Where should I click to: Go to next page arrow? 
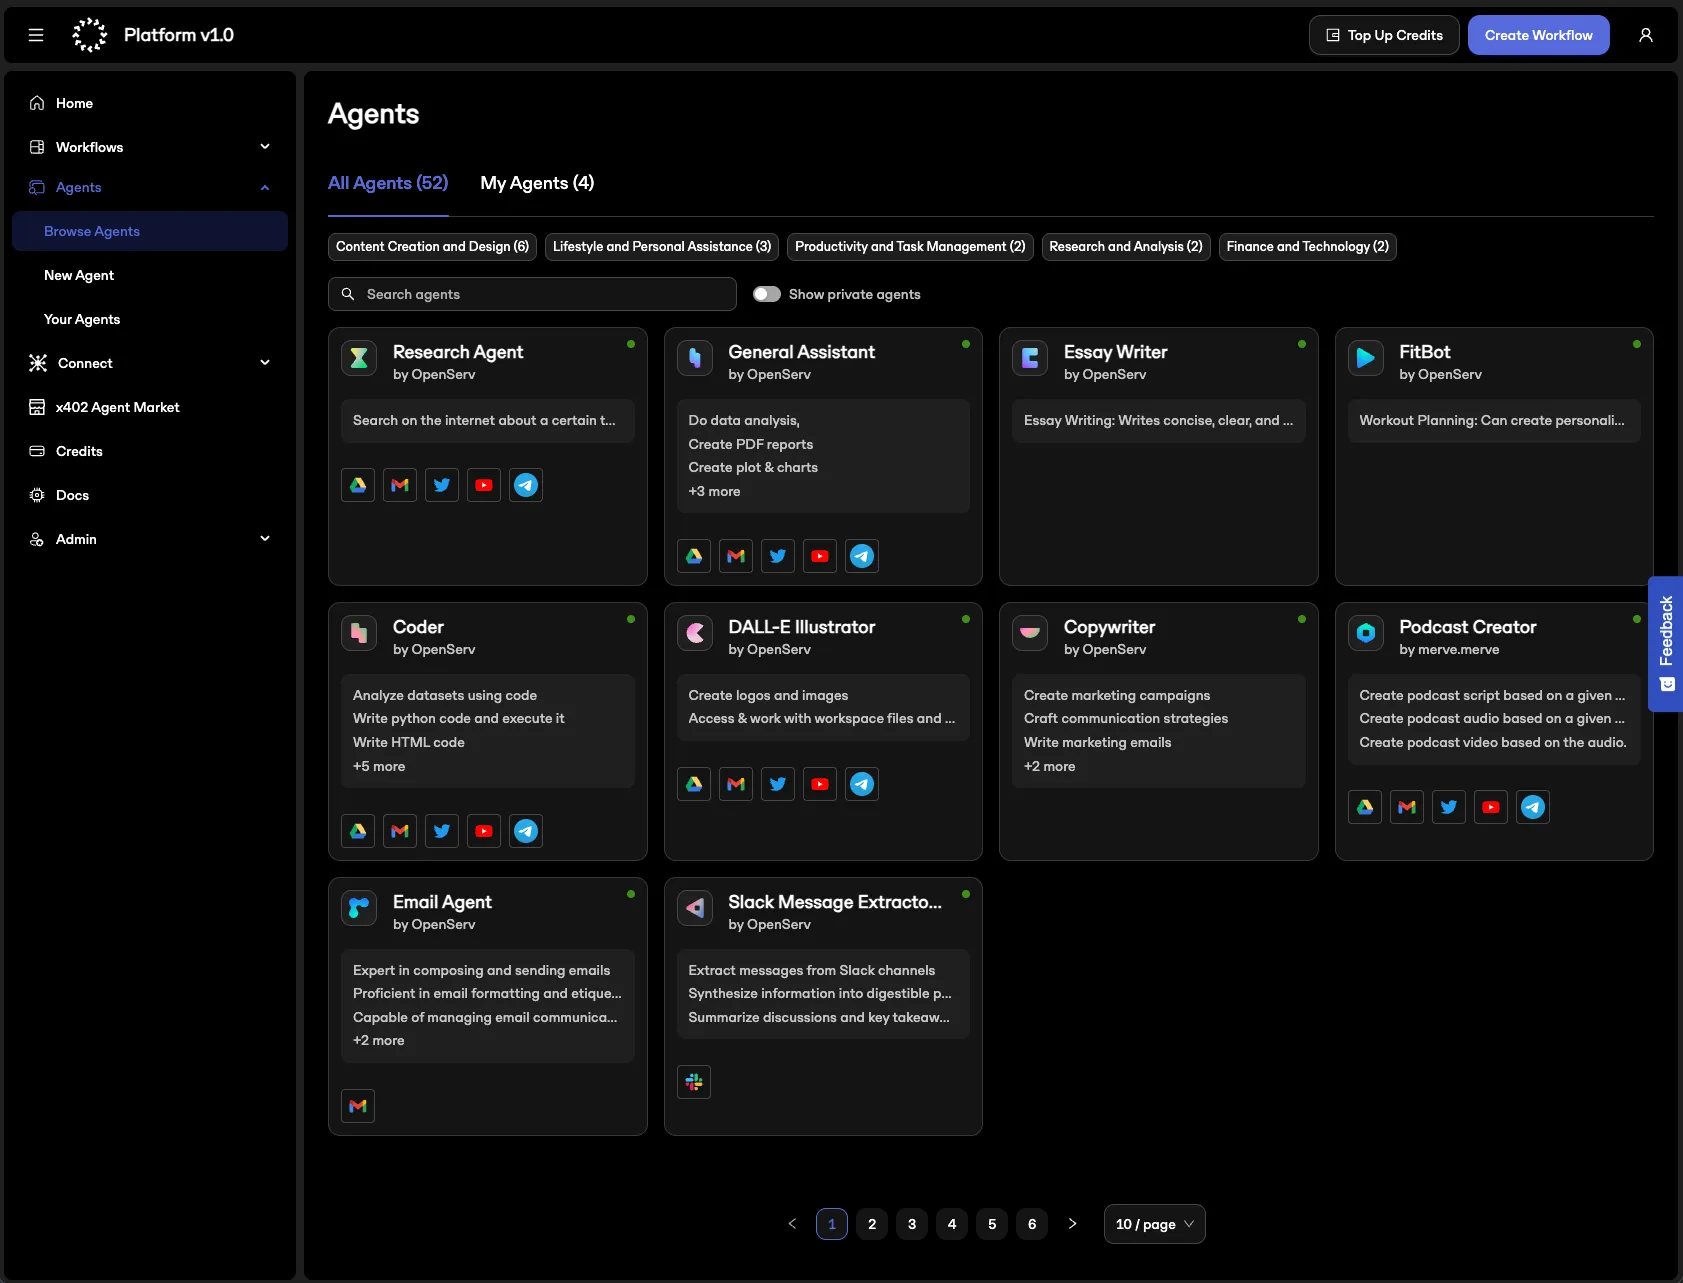(x=1072, y=1224)
